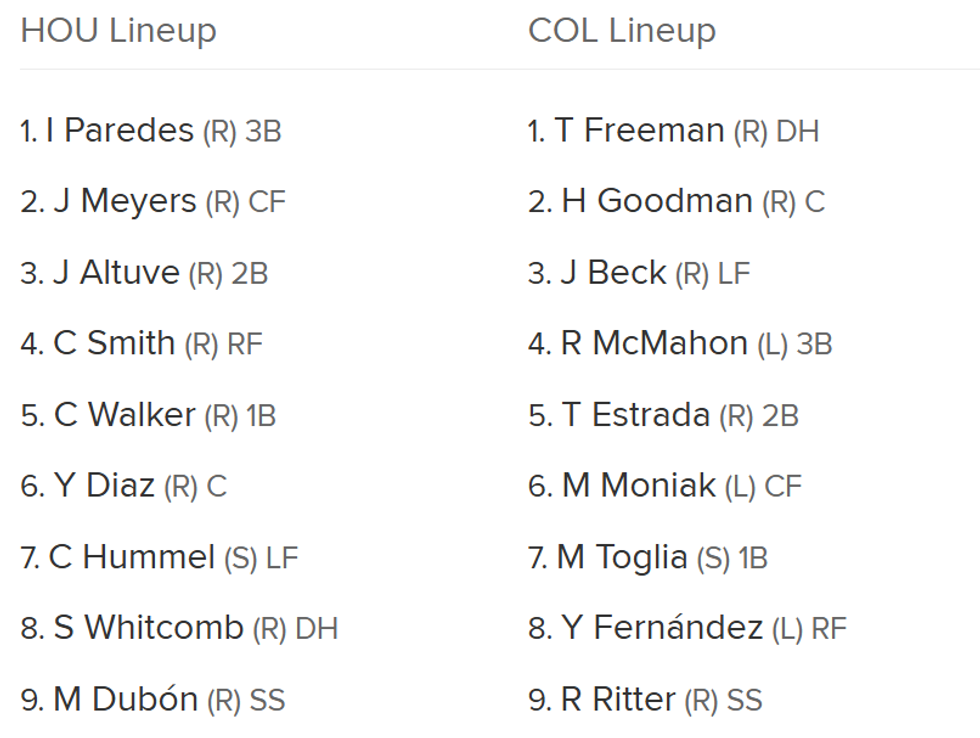Image resolution: width=980 pixels, height=738 pixels.
Task: Select S Whitcomb, the HOU designated hitter
Action: point(148,628)
